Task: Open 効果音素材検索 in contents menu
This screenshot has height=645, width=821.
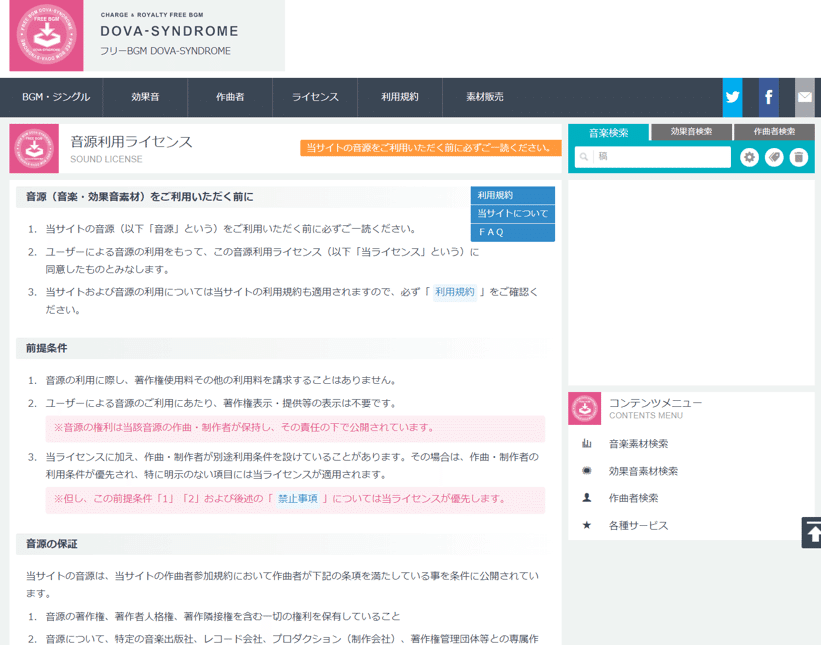Action: pos(643,471)
